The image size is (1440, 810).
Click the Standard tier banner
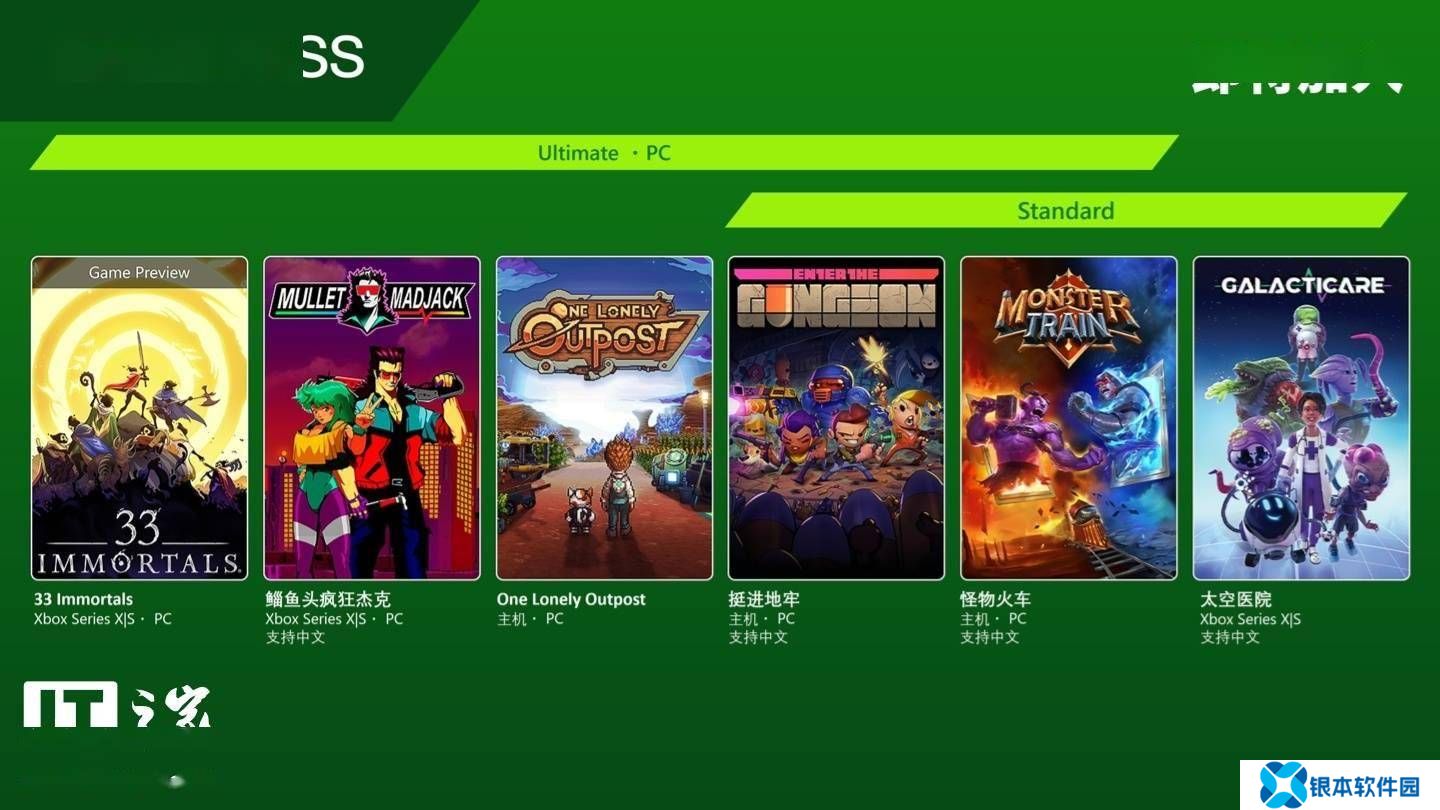1066,211
